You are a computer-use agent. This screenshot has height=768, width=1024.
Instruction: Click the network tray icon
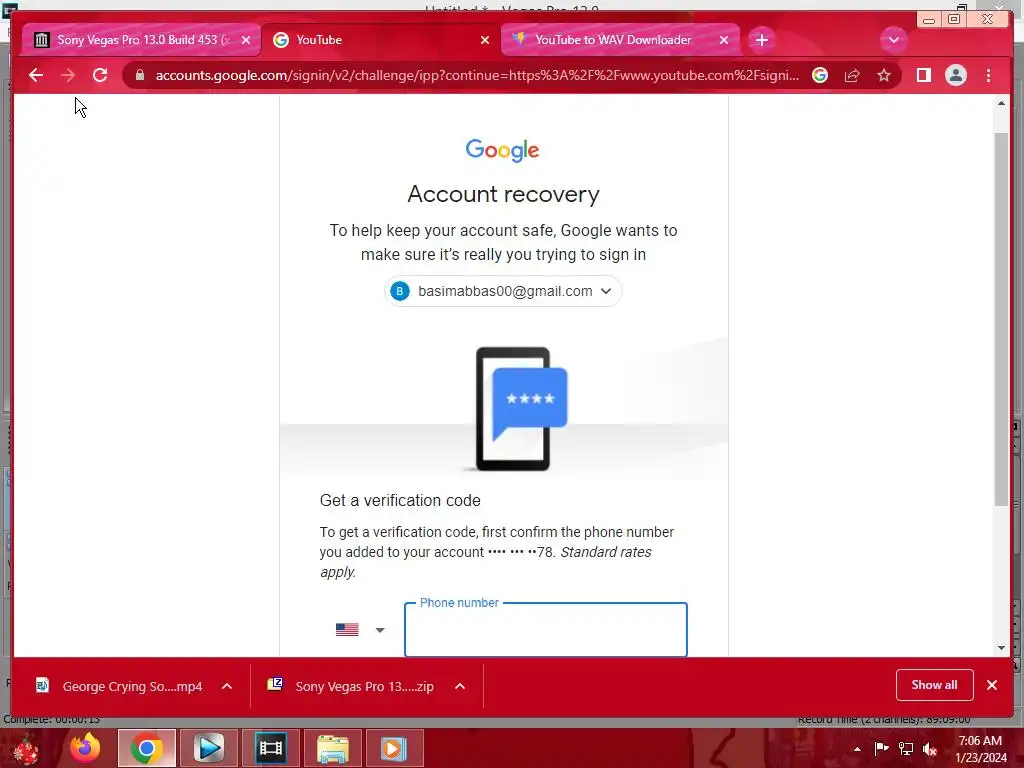(906, 748)
